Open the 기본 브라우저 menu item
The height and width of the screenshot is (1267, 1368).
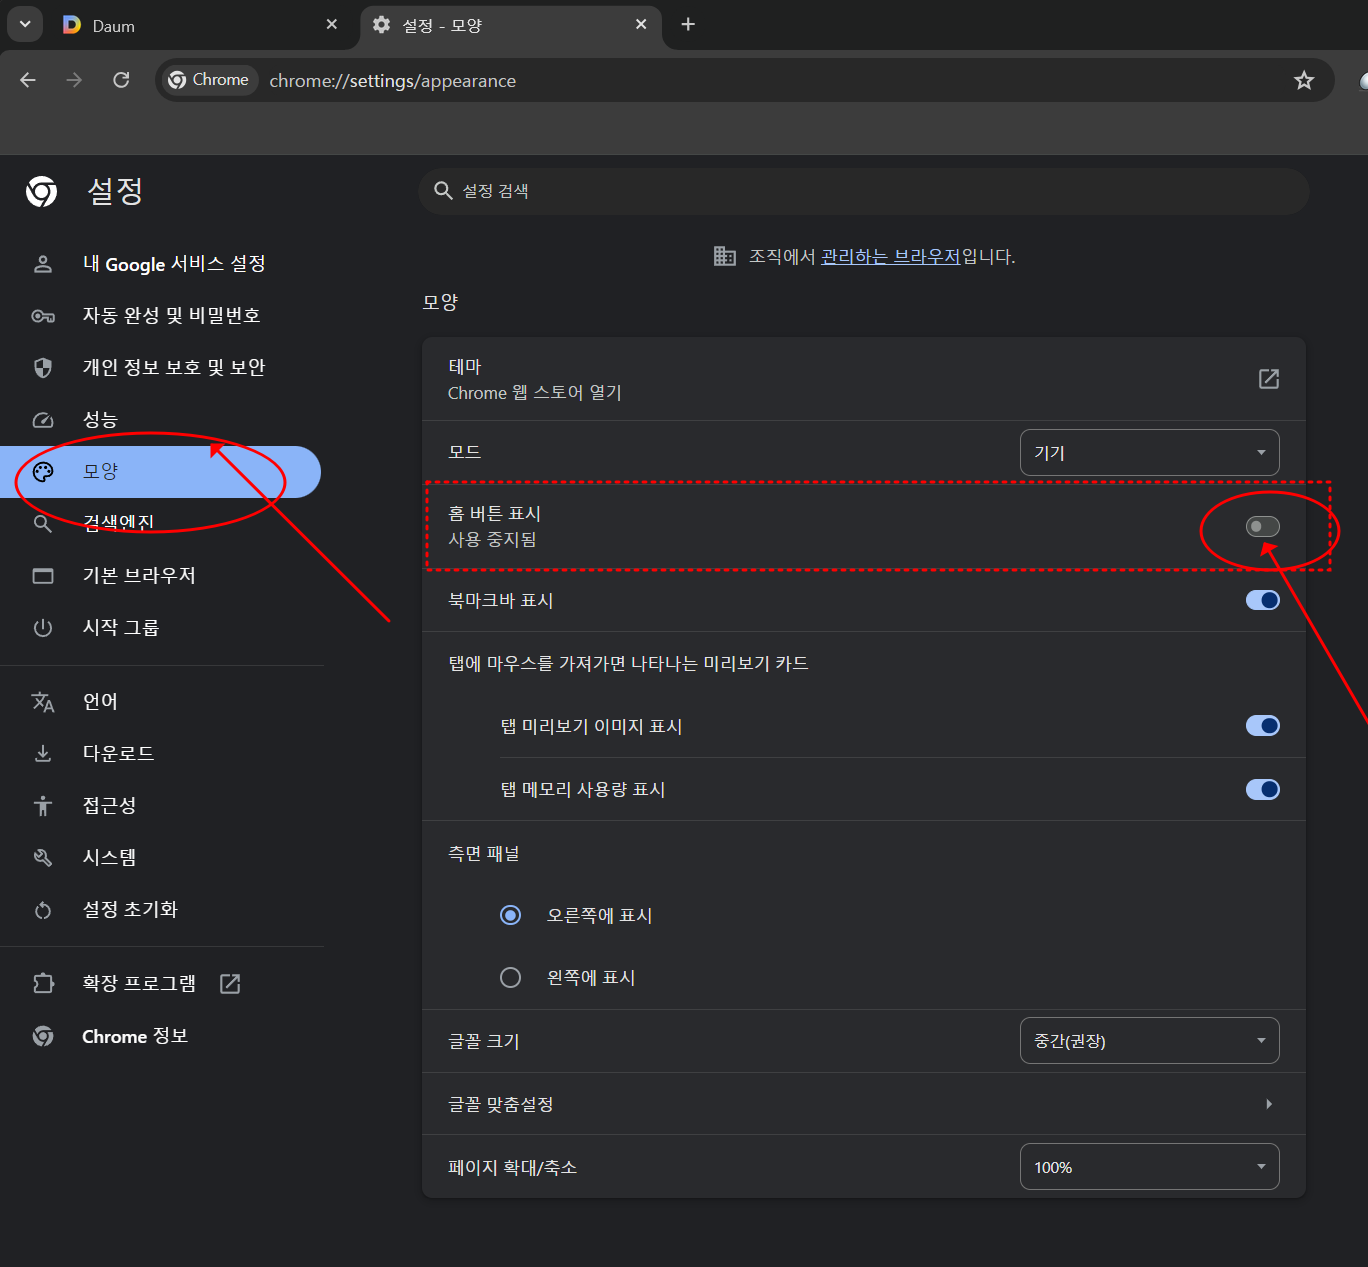[162, 576]
